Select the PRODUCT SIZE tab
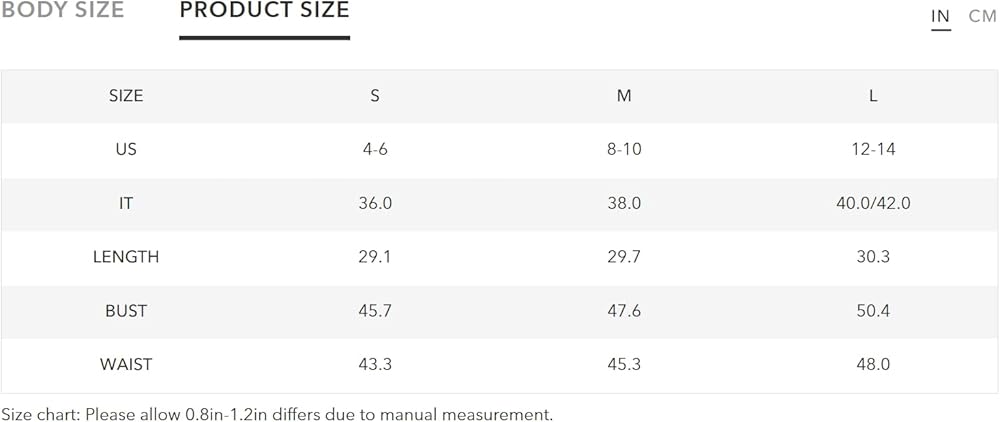The image size is (1000, 422). [264, 11]
